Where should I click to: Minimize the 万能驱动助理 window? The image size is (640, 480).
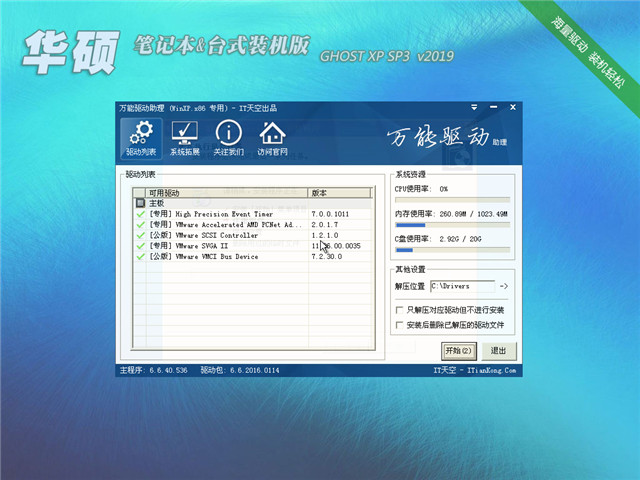pos(493,107)
